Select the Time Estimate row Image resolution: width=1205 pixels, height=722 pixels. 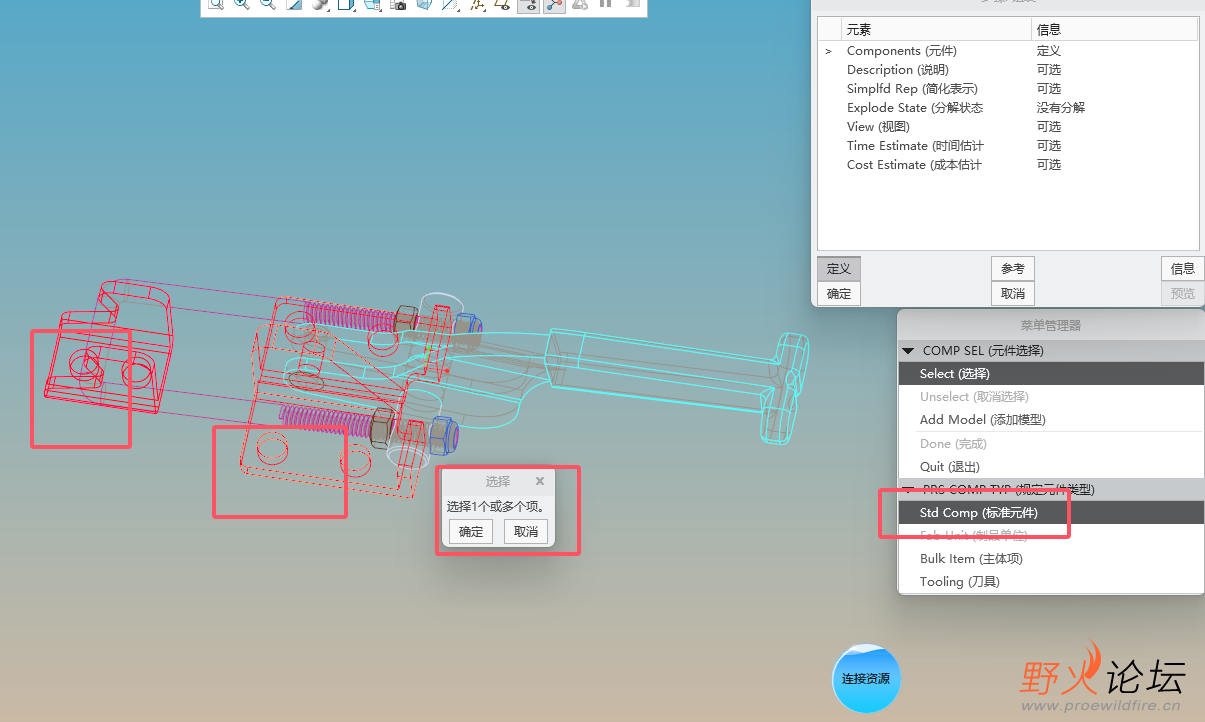pos(1008,146)
